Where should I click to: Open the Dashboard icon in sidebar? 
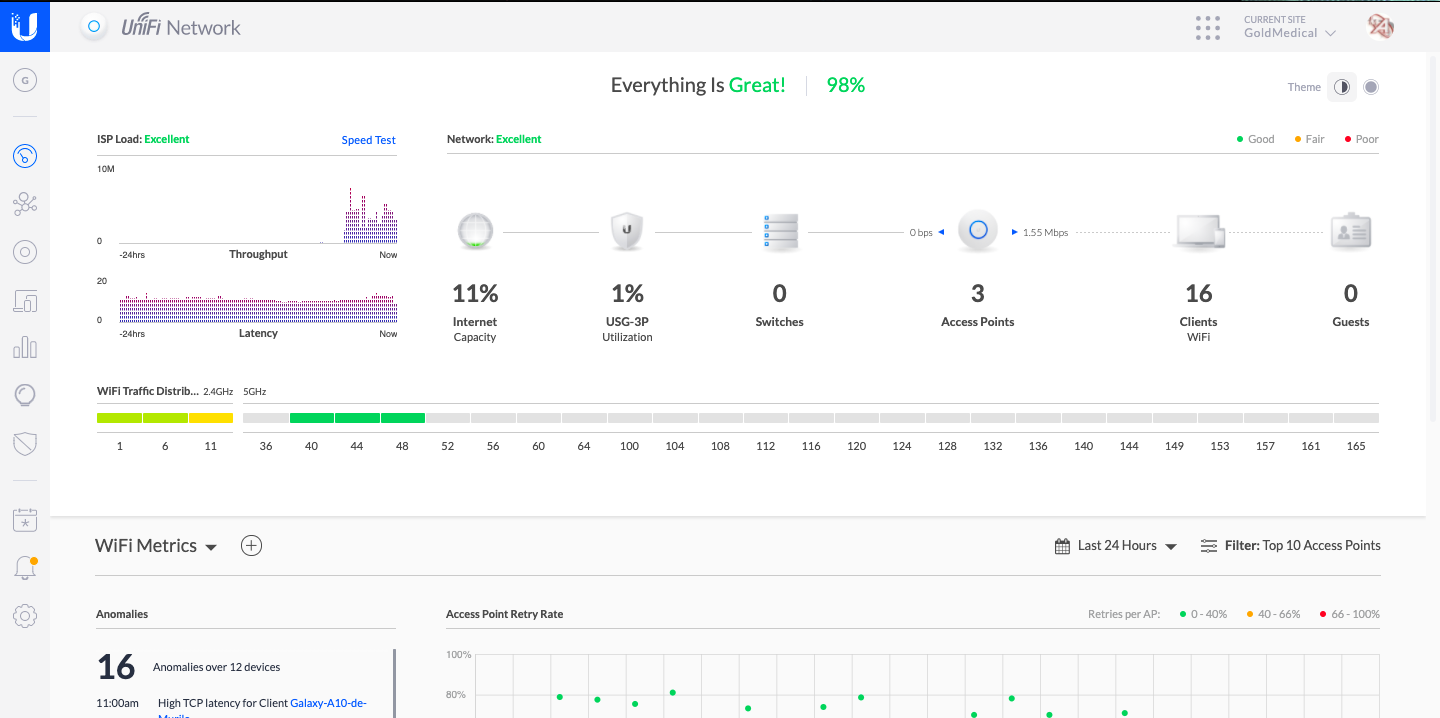[25, 156]
